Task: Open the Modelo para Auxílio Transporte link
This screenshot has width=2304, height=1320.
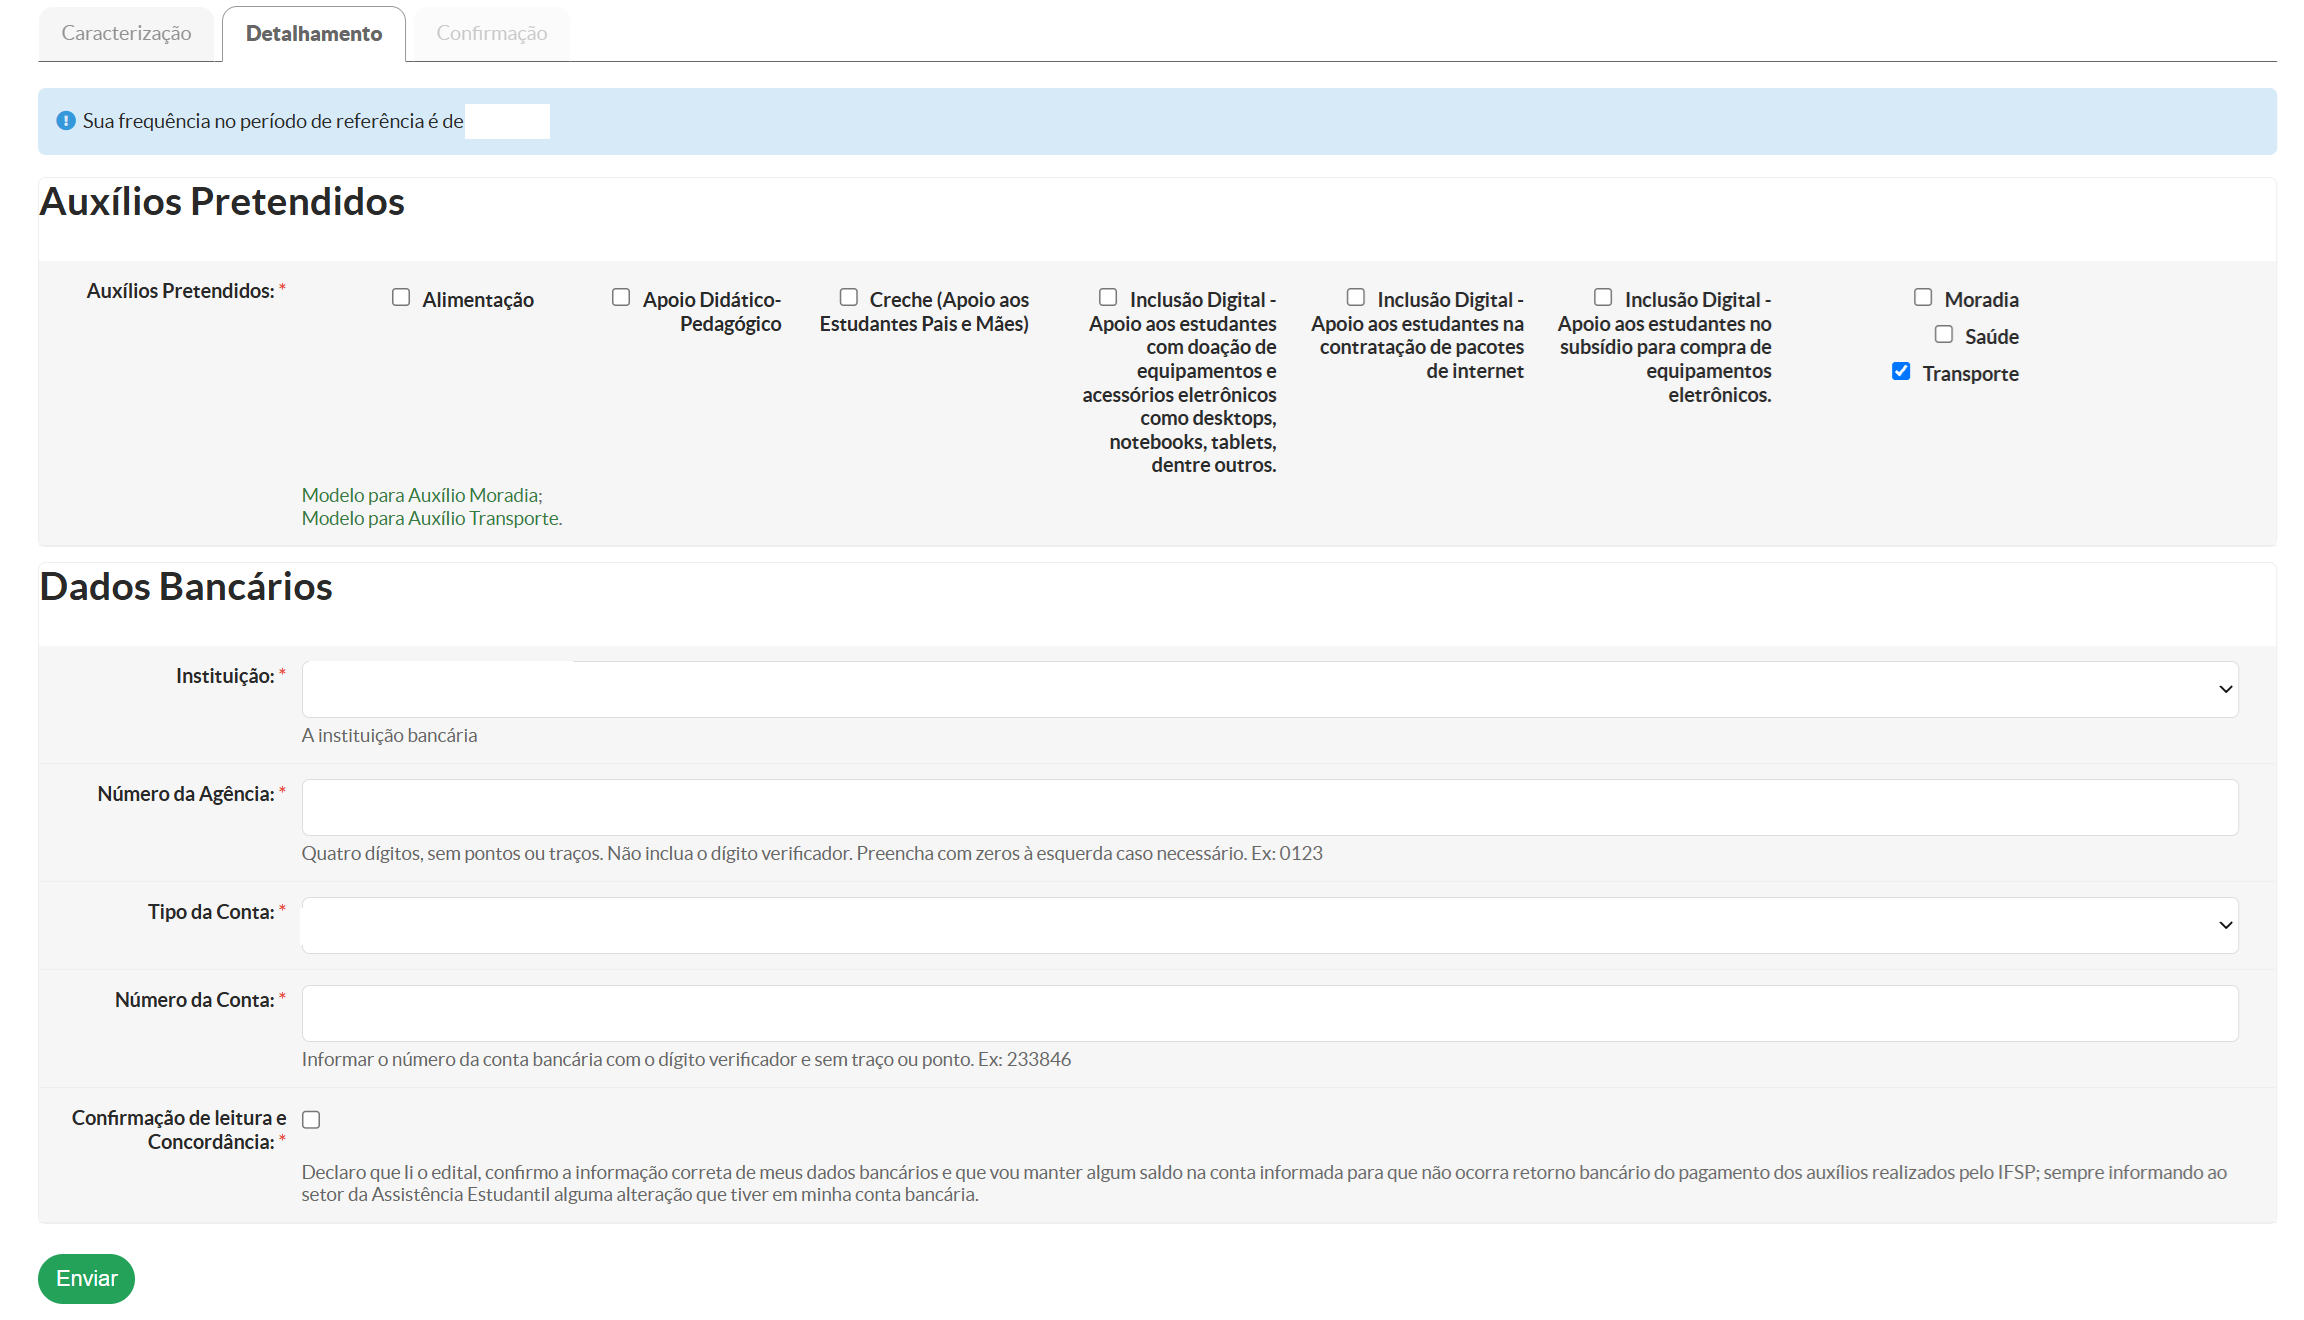Action: (431, 518)
